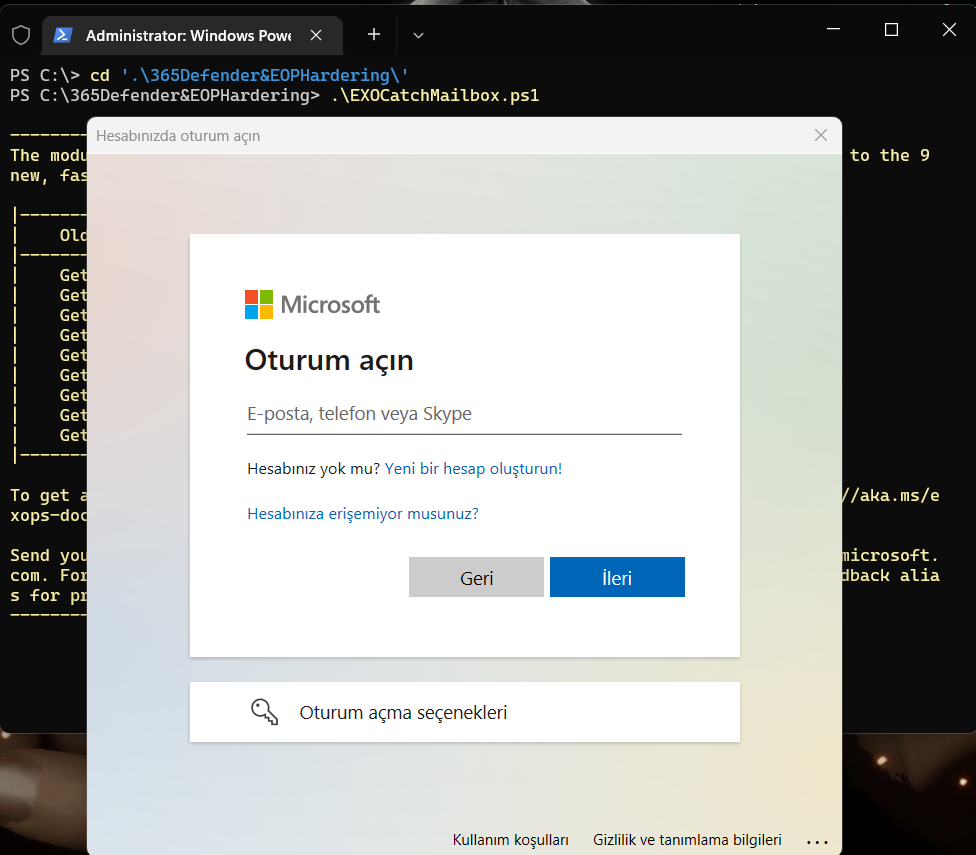Screen dimensions: 976x855
Task: Click the "cd '.\365Defender&EOPHardering\'" command line
Action: pos(249,75)
